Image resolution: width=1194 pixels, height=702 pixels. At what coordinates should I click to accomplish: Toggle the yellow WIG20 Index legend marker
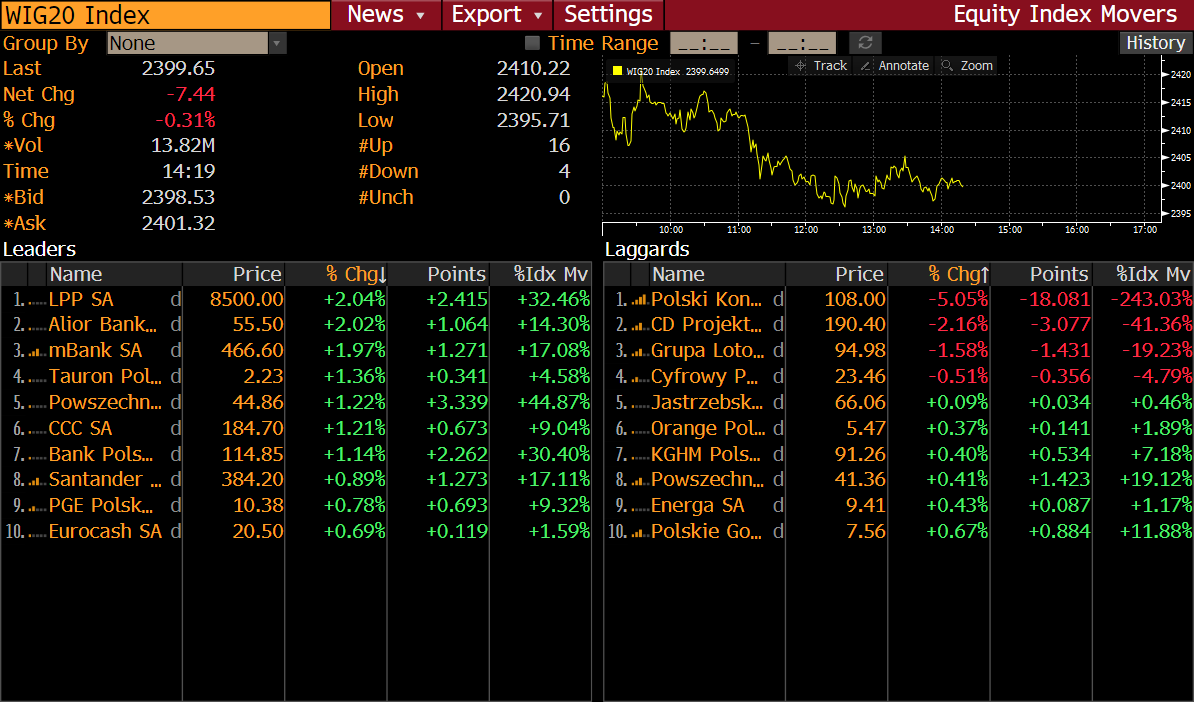click(617, 71)
